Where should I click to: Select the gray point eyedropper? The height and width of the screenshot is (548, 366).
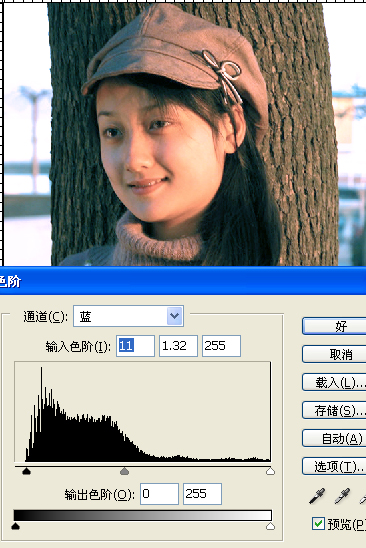[x=342, y=496]
